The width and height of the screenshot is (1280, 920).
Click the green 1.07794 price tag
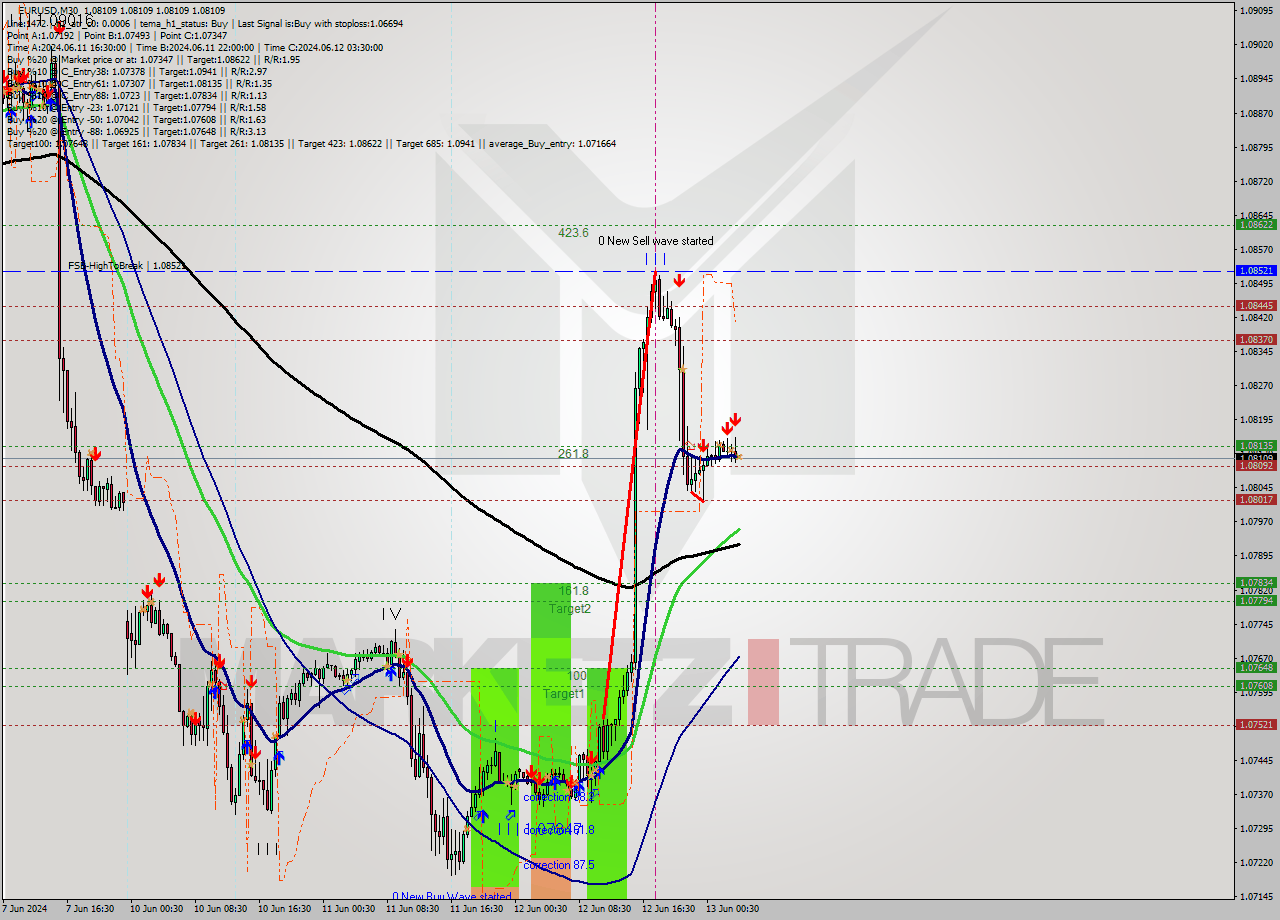(1257, 601)
